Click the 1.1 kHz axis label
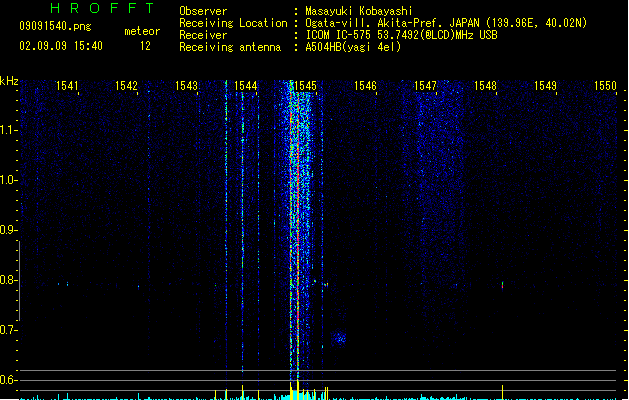Image resolution: width=629 pixels, height=400 pixels. click(8, 130)
